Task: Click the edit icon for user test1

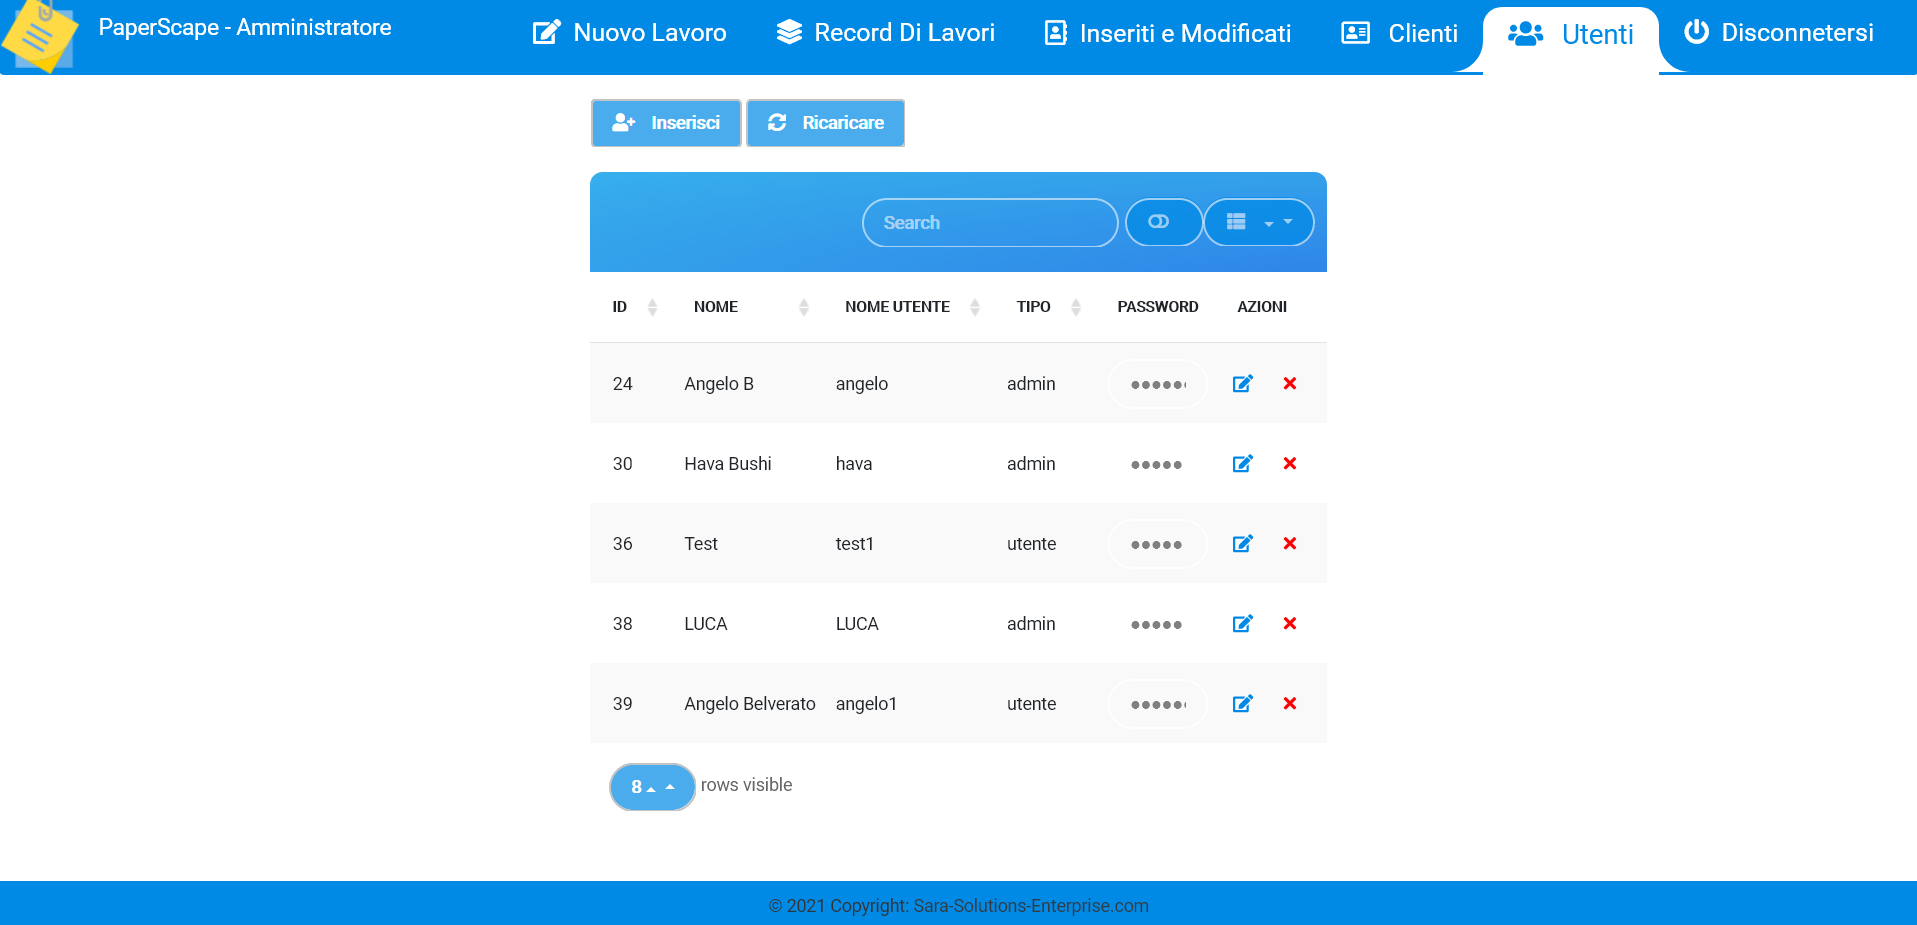Action: click(1242, 544)
